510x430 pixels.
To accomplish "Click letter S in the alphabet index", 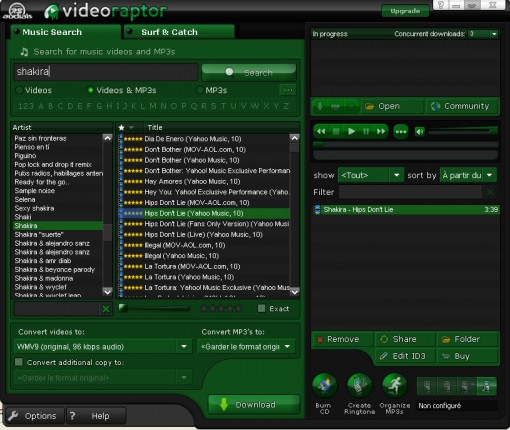I will (x=213, y=106).
